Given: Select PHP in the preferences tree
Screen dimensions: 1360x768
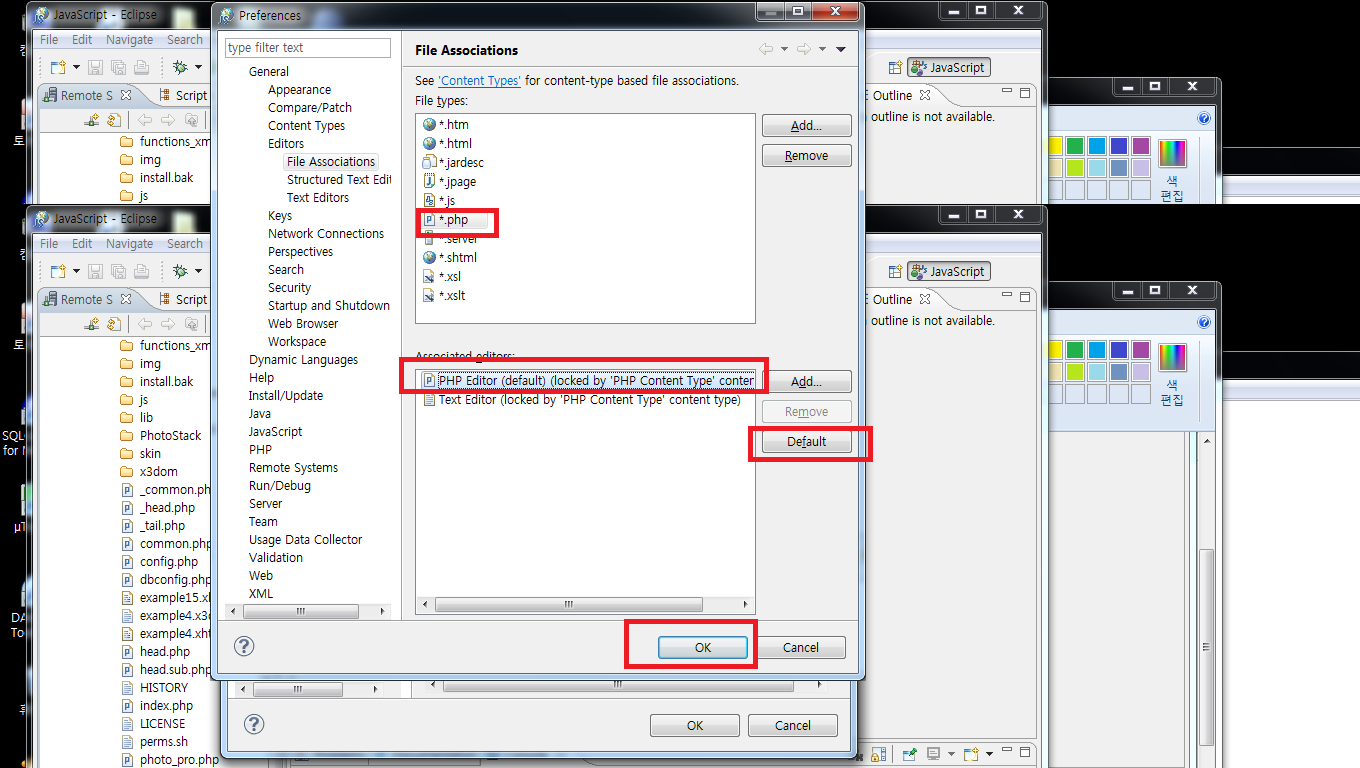Looking at the screenshot, I should [260, 450].
